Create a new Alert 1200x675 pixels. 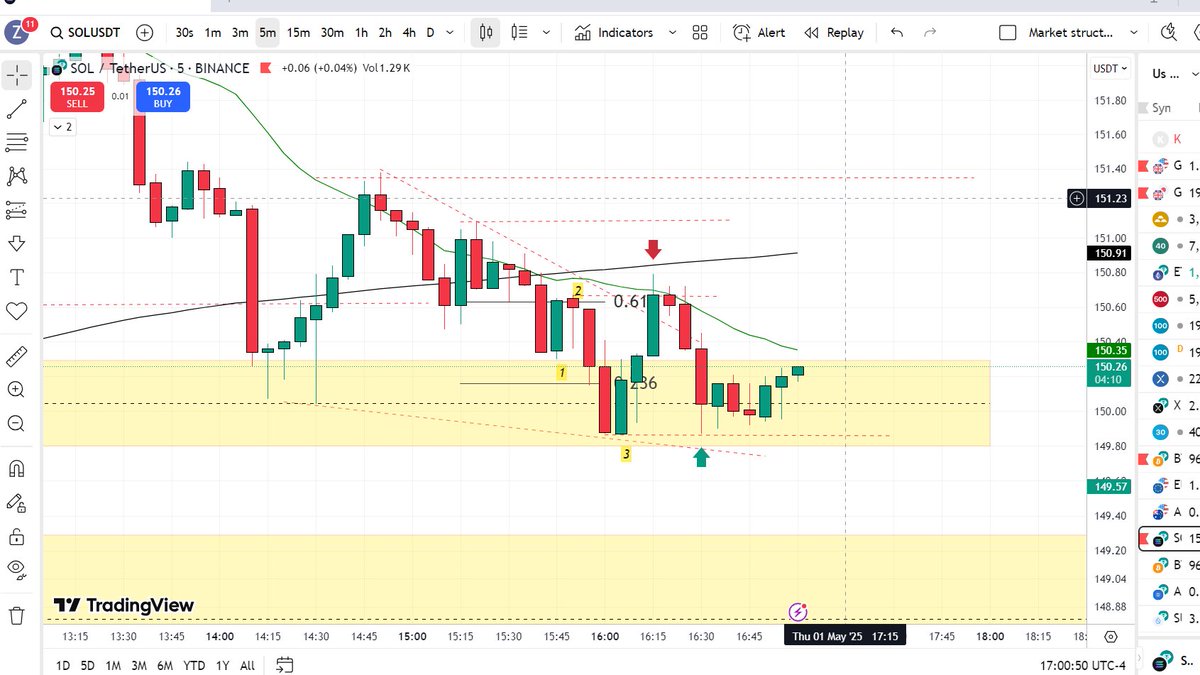pos(759,32)
